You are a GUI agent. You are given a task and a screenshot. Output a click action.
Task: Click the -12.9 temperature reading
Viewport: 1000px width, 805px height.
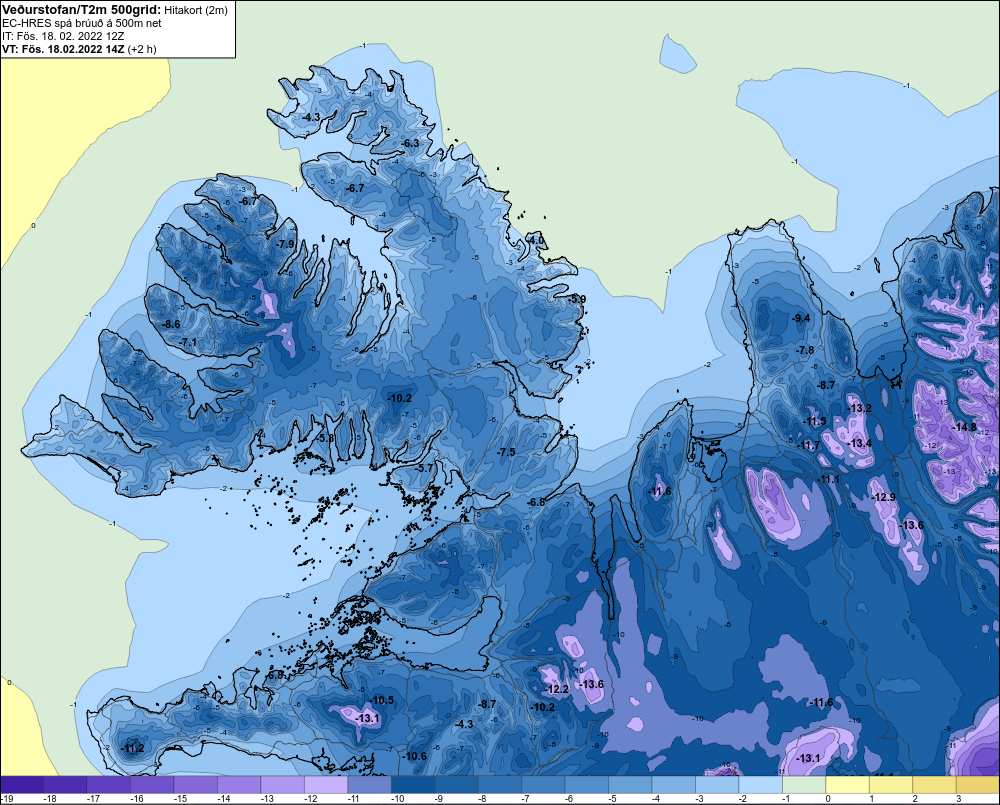pos(884,497)
